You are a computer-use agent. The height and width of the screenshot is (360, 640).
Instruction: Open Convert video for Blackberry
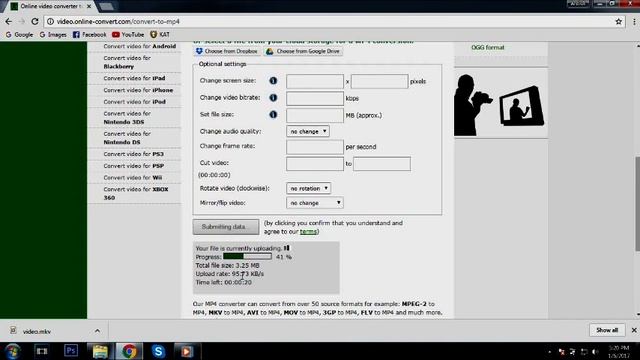[127, 62]
